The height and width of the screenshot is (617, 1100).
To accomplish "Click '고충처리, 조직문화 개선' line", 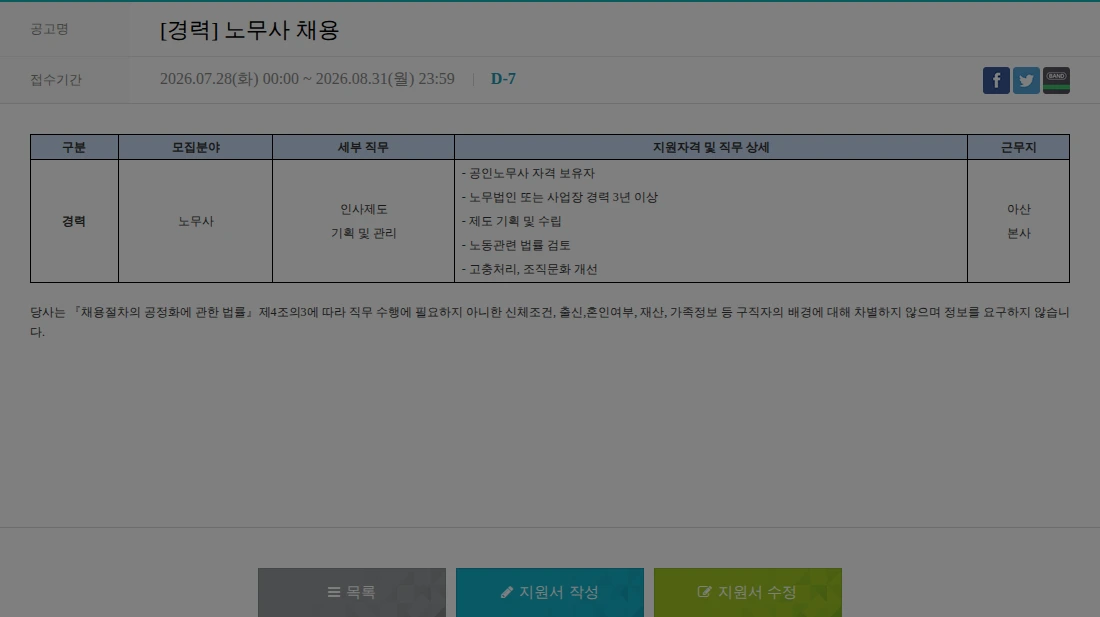I will click(x=530, y=269).
